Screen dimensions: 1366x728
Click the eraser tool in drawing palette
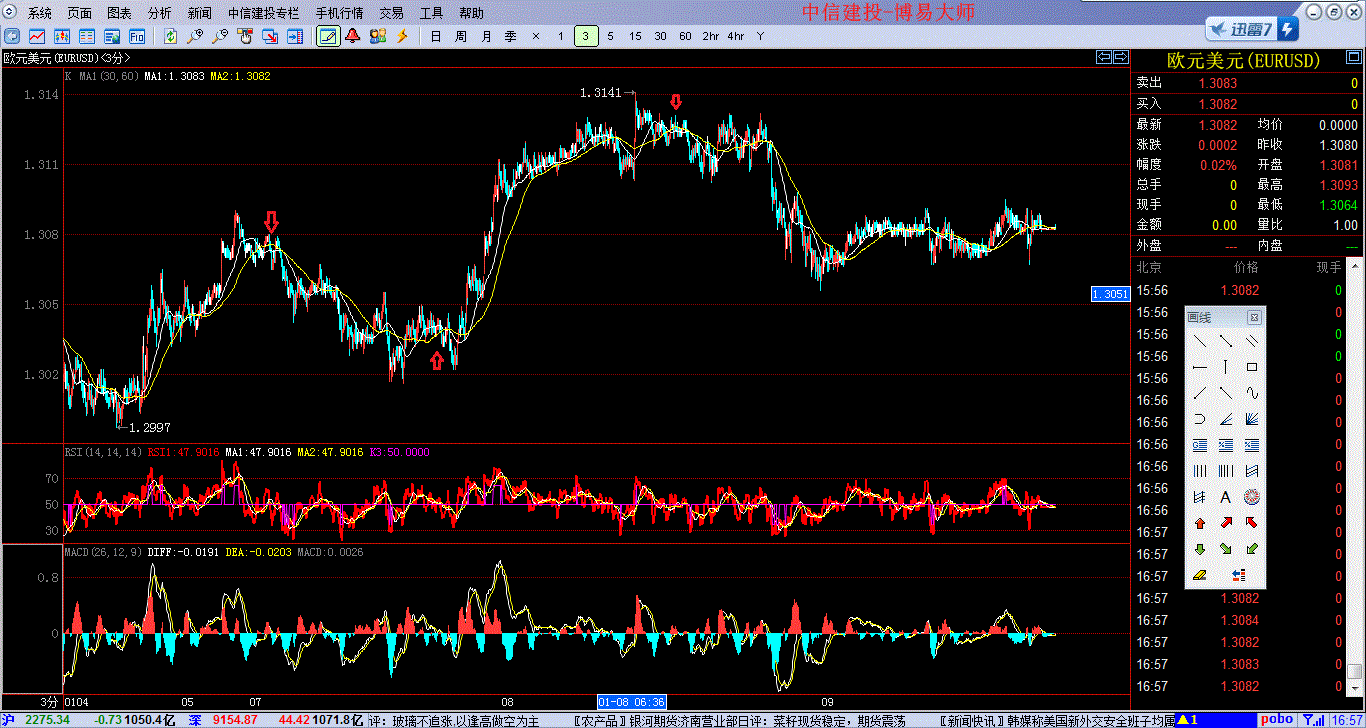pos(1199,575)
